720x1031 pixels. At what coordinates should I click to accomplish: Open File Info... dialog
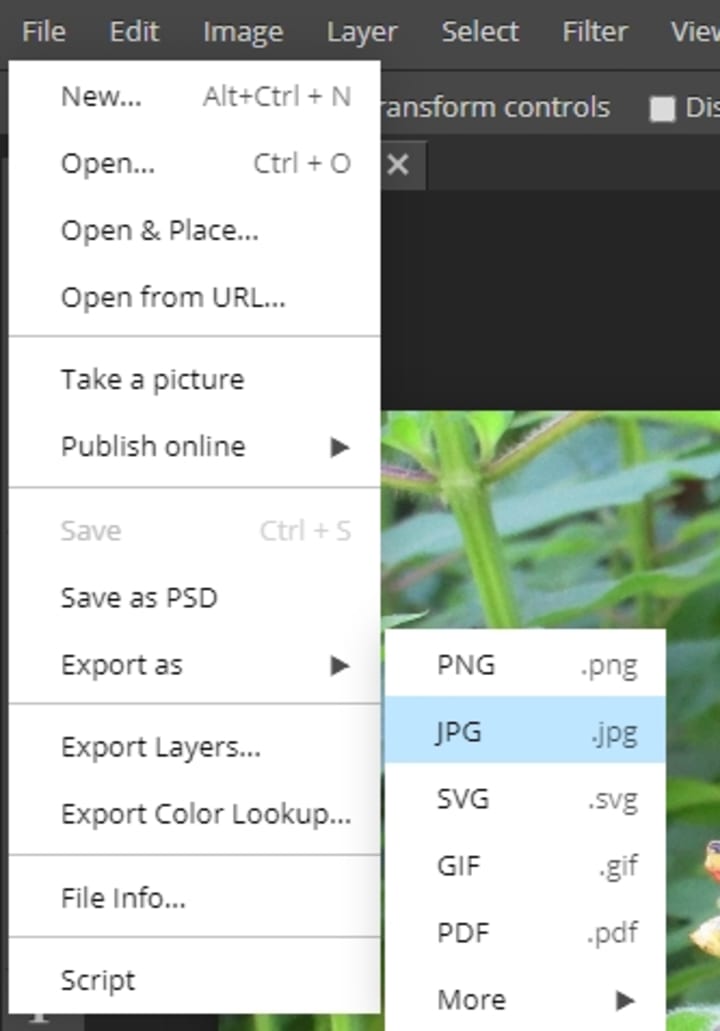(x=123, y=898)
